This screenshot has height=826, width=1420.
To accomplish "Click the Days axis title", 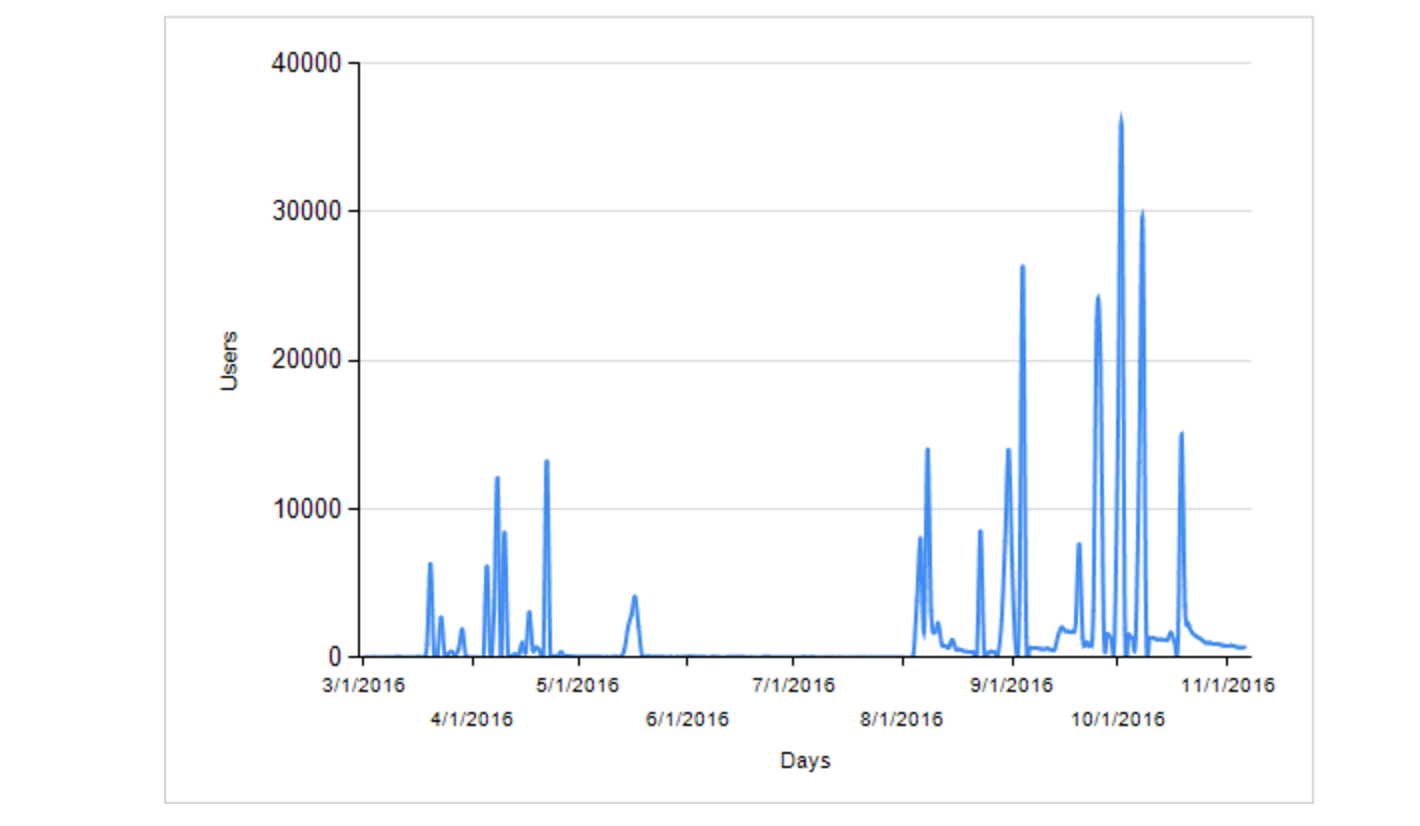I will pos(805,761).
